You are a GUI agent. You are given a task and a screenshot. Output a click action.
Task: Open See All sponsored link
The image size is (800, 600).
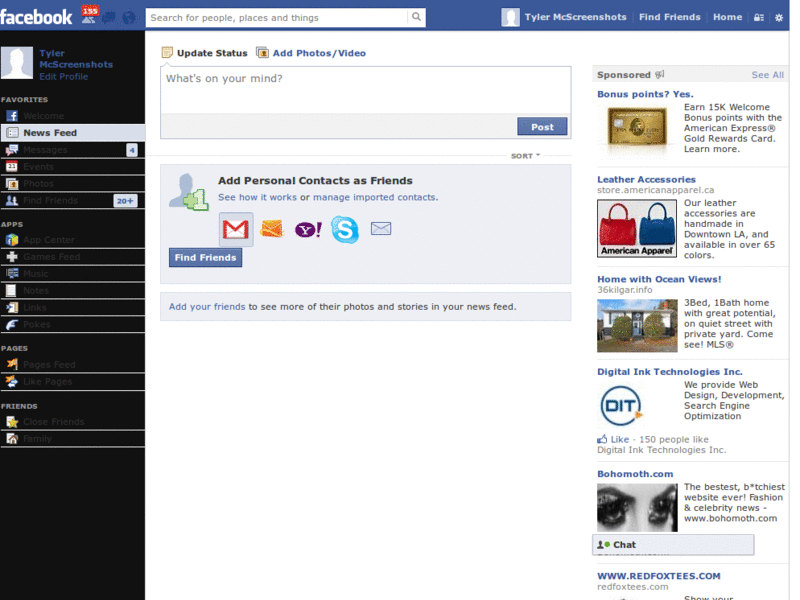coord(767,75)
